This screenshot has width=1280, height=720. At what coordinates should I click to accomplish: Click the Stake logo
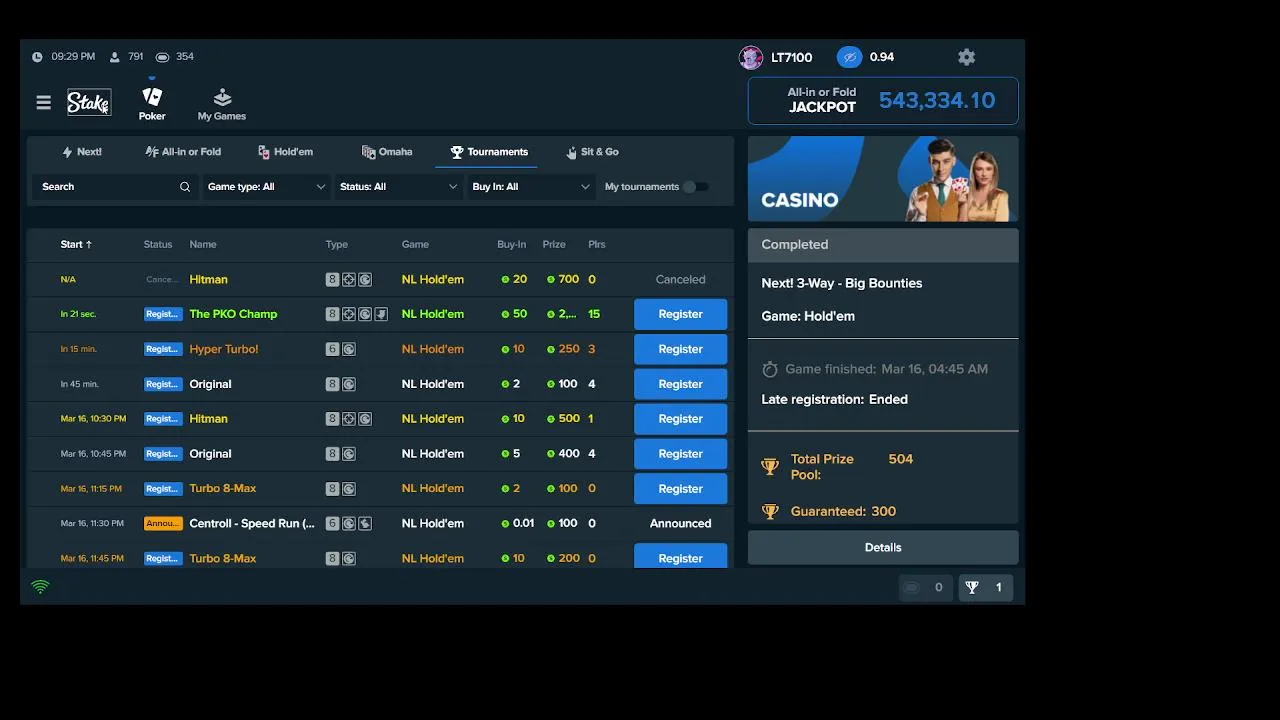pos(89,102)
